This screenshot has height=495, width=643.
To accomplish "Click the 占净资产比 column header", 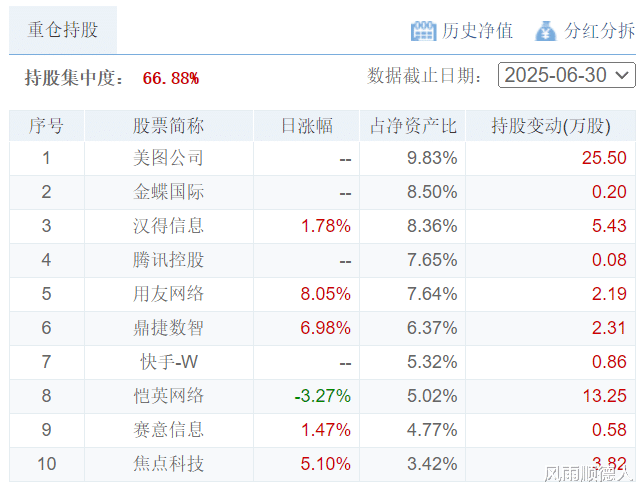I will pos(413,125).
